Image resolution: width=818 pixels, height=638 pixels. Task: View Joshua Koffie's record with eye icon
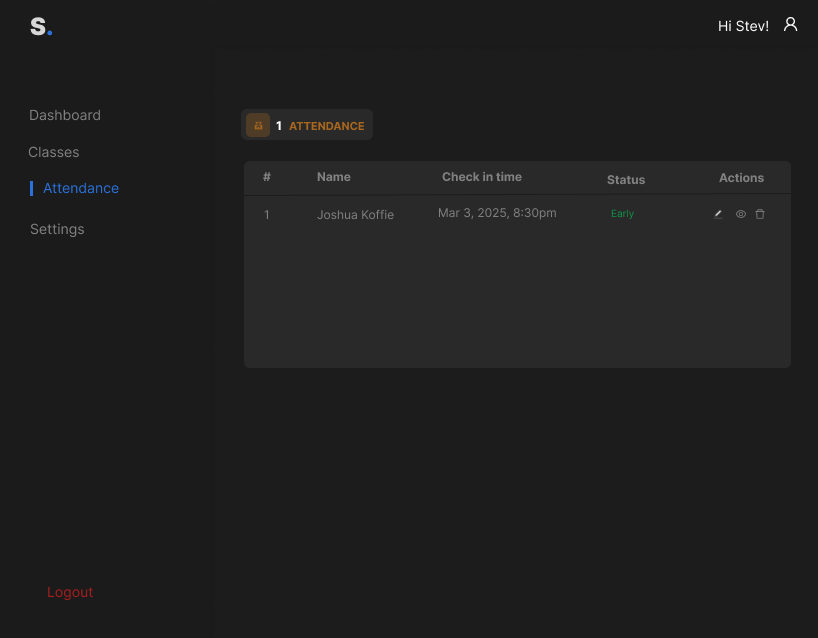(x=740, y=214)
